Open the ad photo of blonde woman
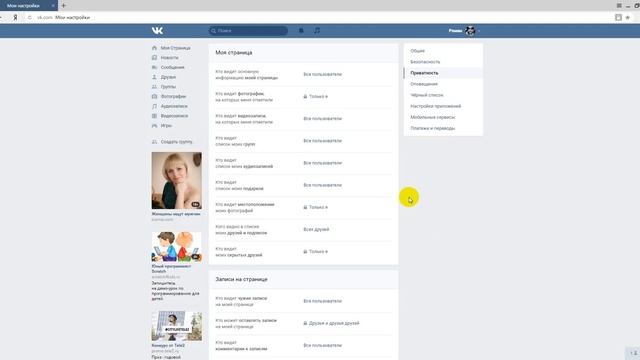Viewport: 640px width, 360px height. coord(177,180)
